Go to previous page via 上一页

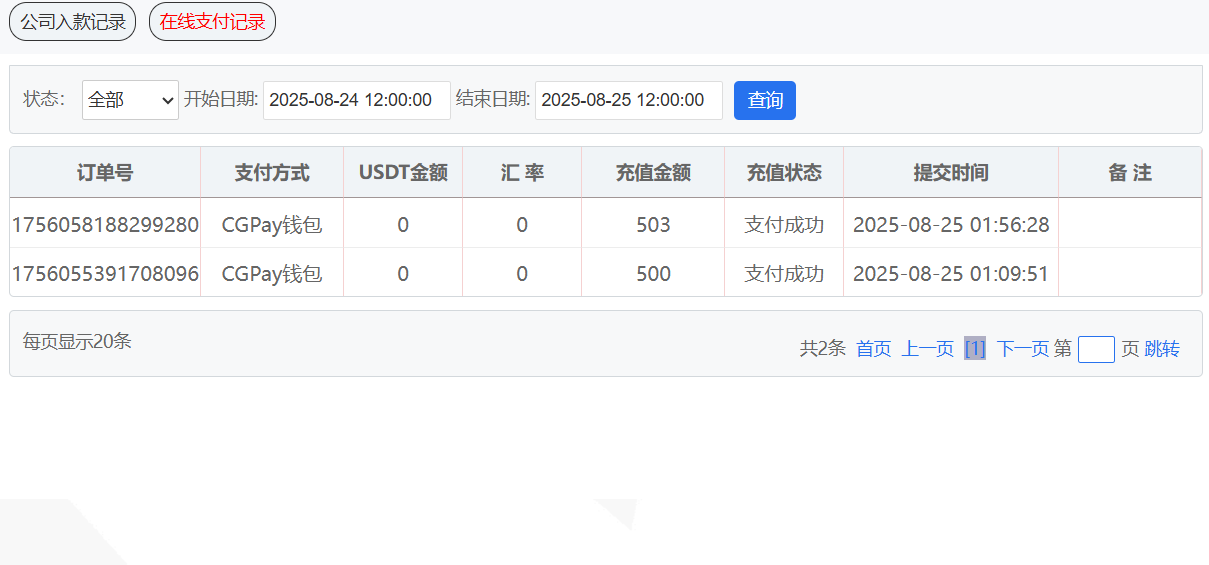pyautogui.click(x=927, y=349)
